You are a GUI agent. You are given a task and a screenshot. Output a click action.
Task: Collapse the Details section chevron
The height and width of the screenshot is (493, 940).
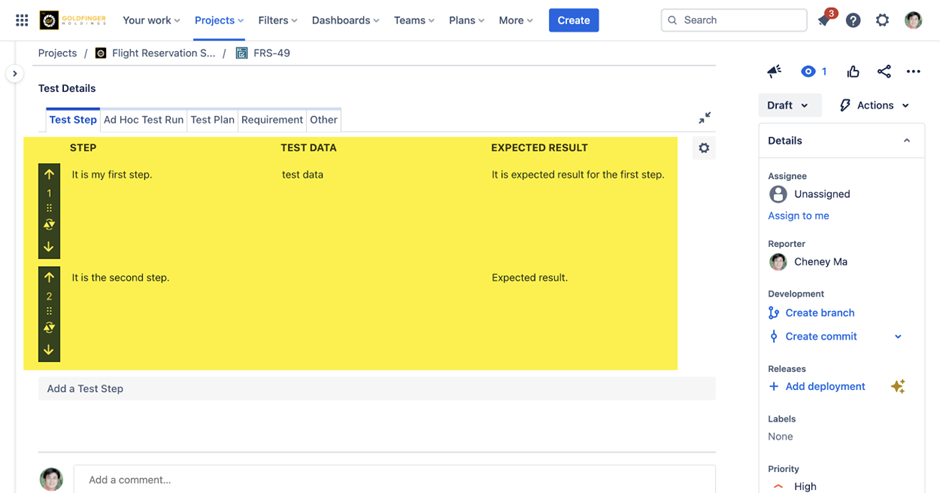click(x=907, y=141)
